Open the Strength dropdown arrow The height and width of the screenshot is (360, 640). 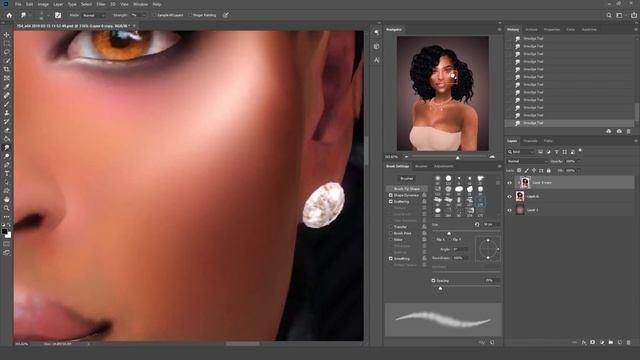click(x=144, y=15)
